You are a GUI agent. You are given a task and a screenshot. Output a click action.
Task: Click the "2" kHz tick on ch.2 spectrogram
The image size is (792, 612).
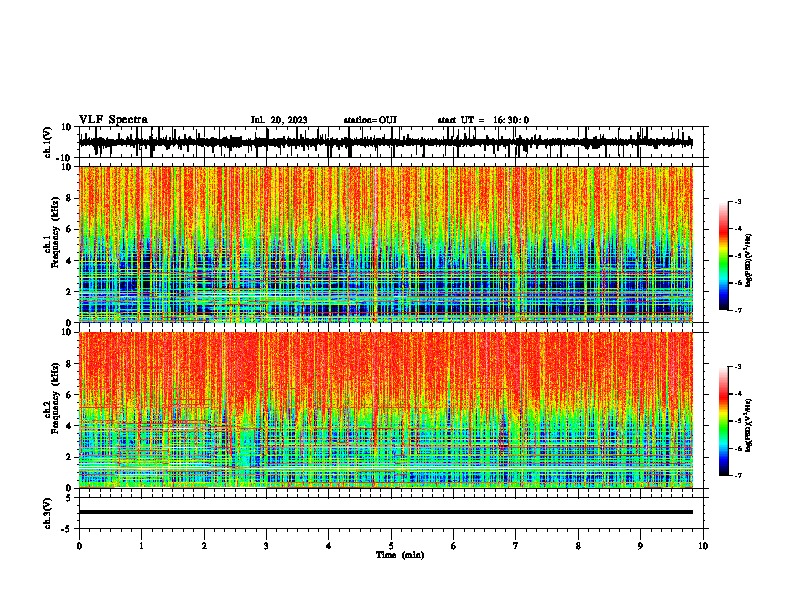[x=69, y=457]
